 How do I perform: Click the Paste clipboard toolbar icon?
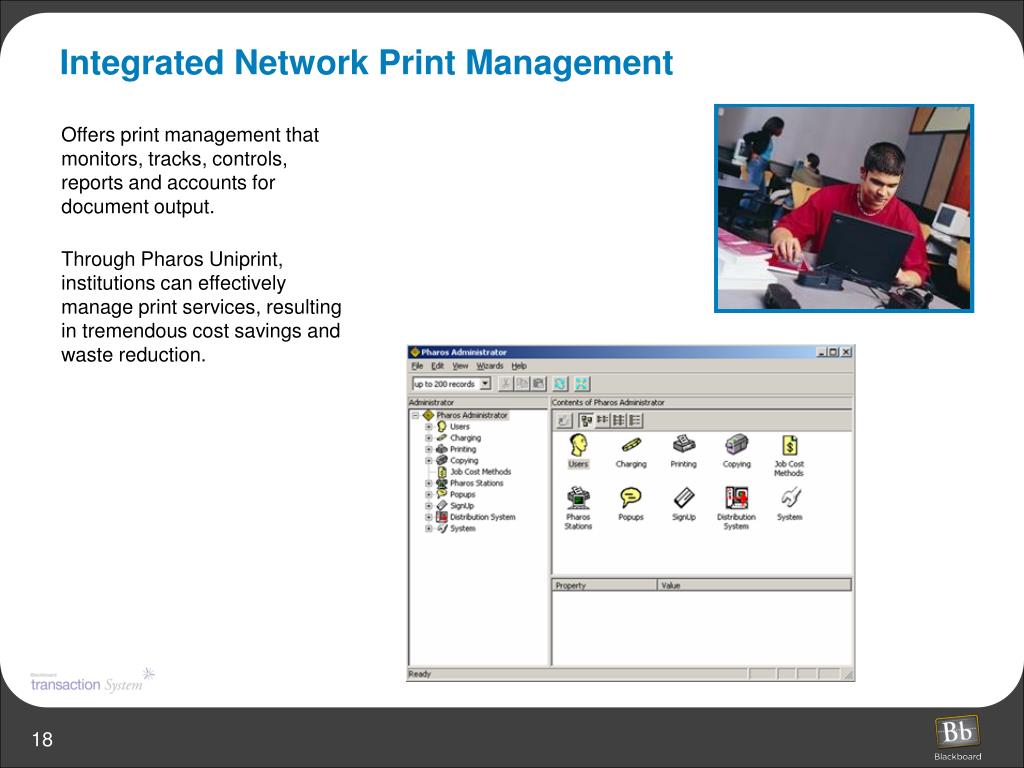[538, 384]
